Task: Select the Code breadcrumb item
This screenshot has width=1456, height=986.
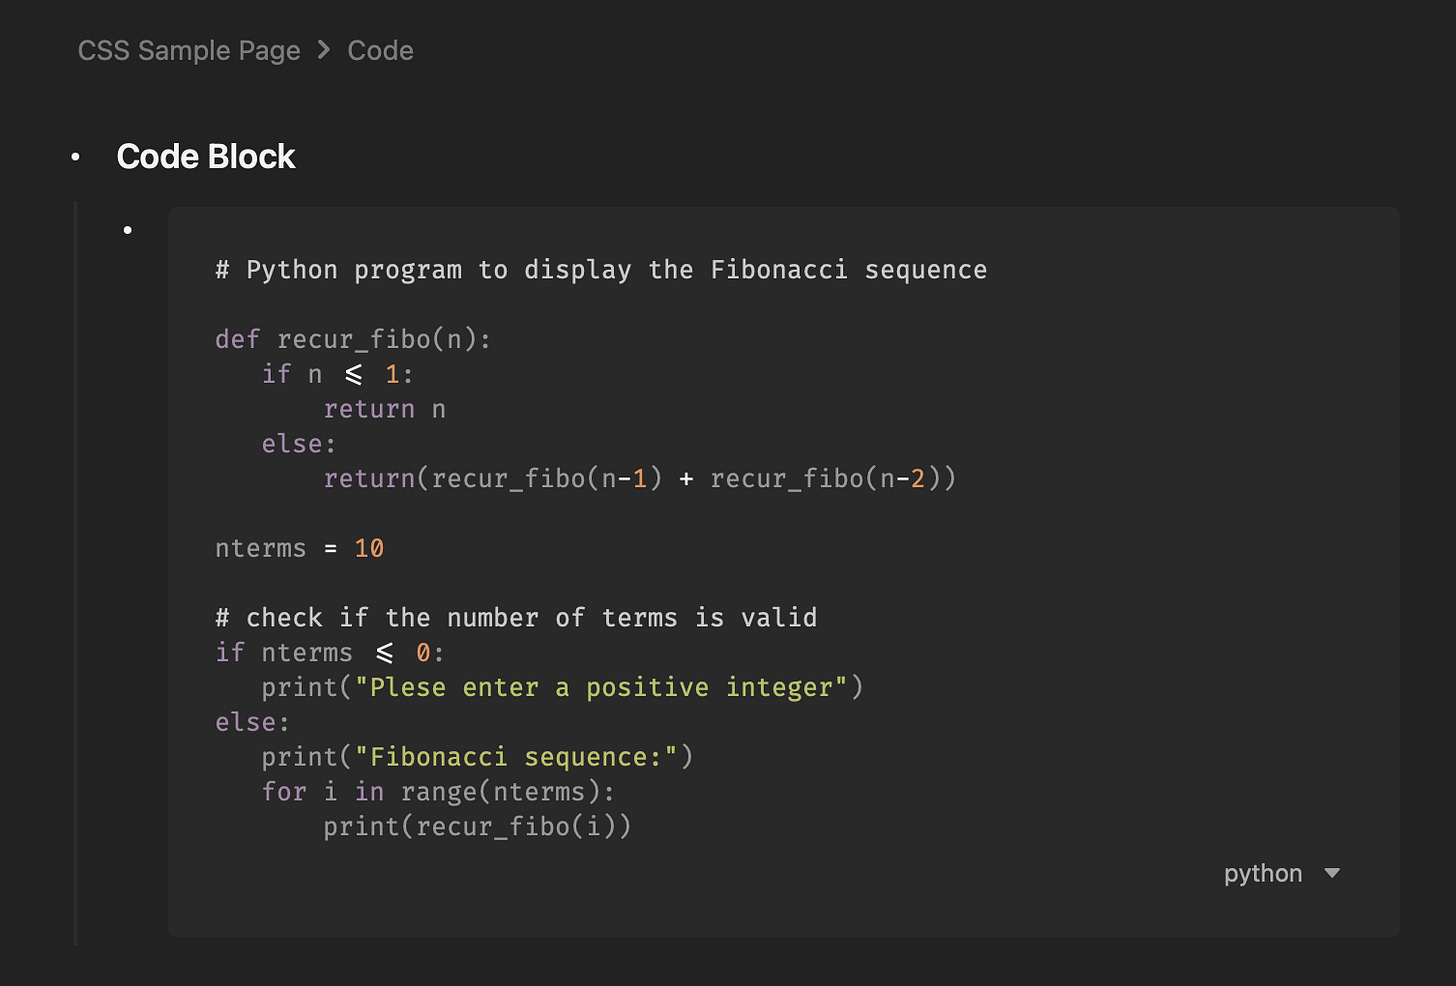Action: tap(380, 51)
